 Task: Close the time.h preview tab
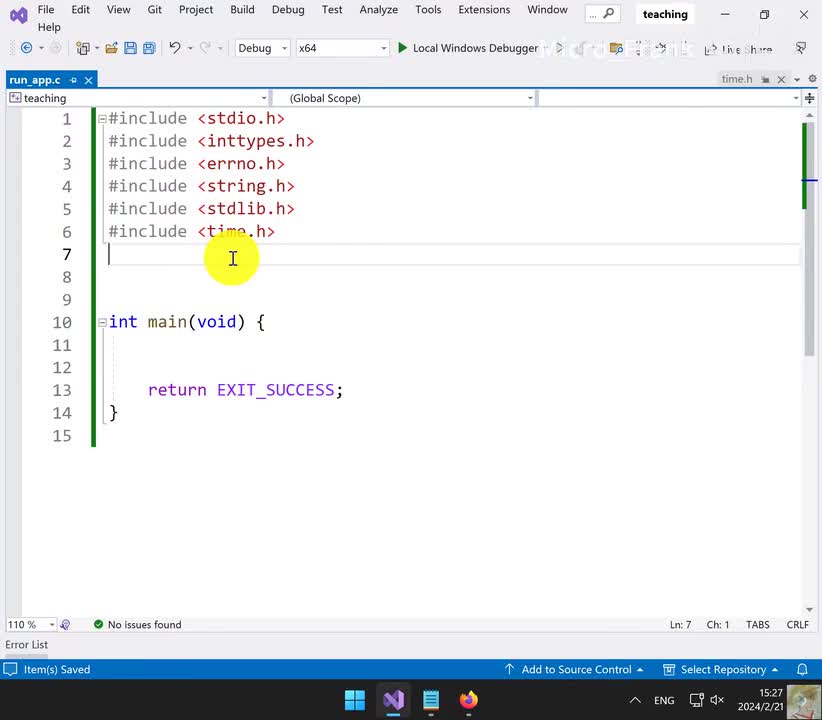781,79
